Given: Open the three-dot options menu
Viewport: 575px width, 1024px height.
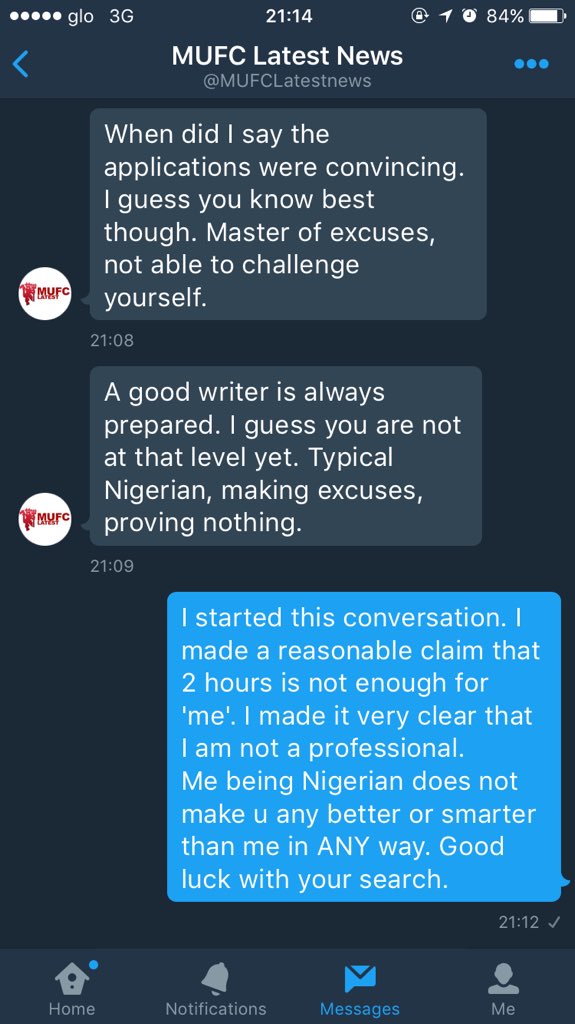Looking at the screenshot, I should click(x=531, y=64).
